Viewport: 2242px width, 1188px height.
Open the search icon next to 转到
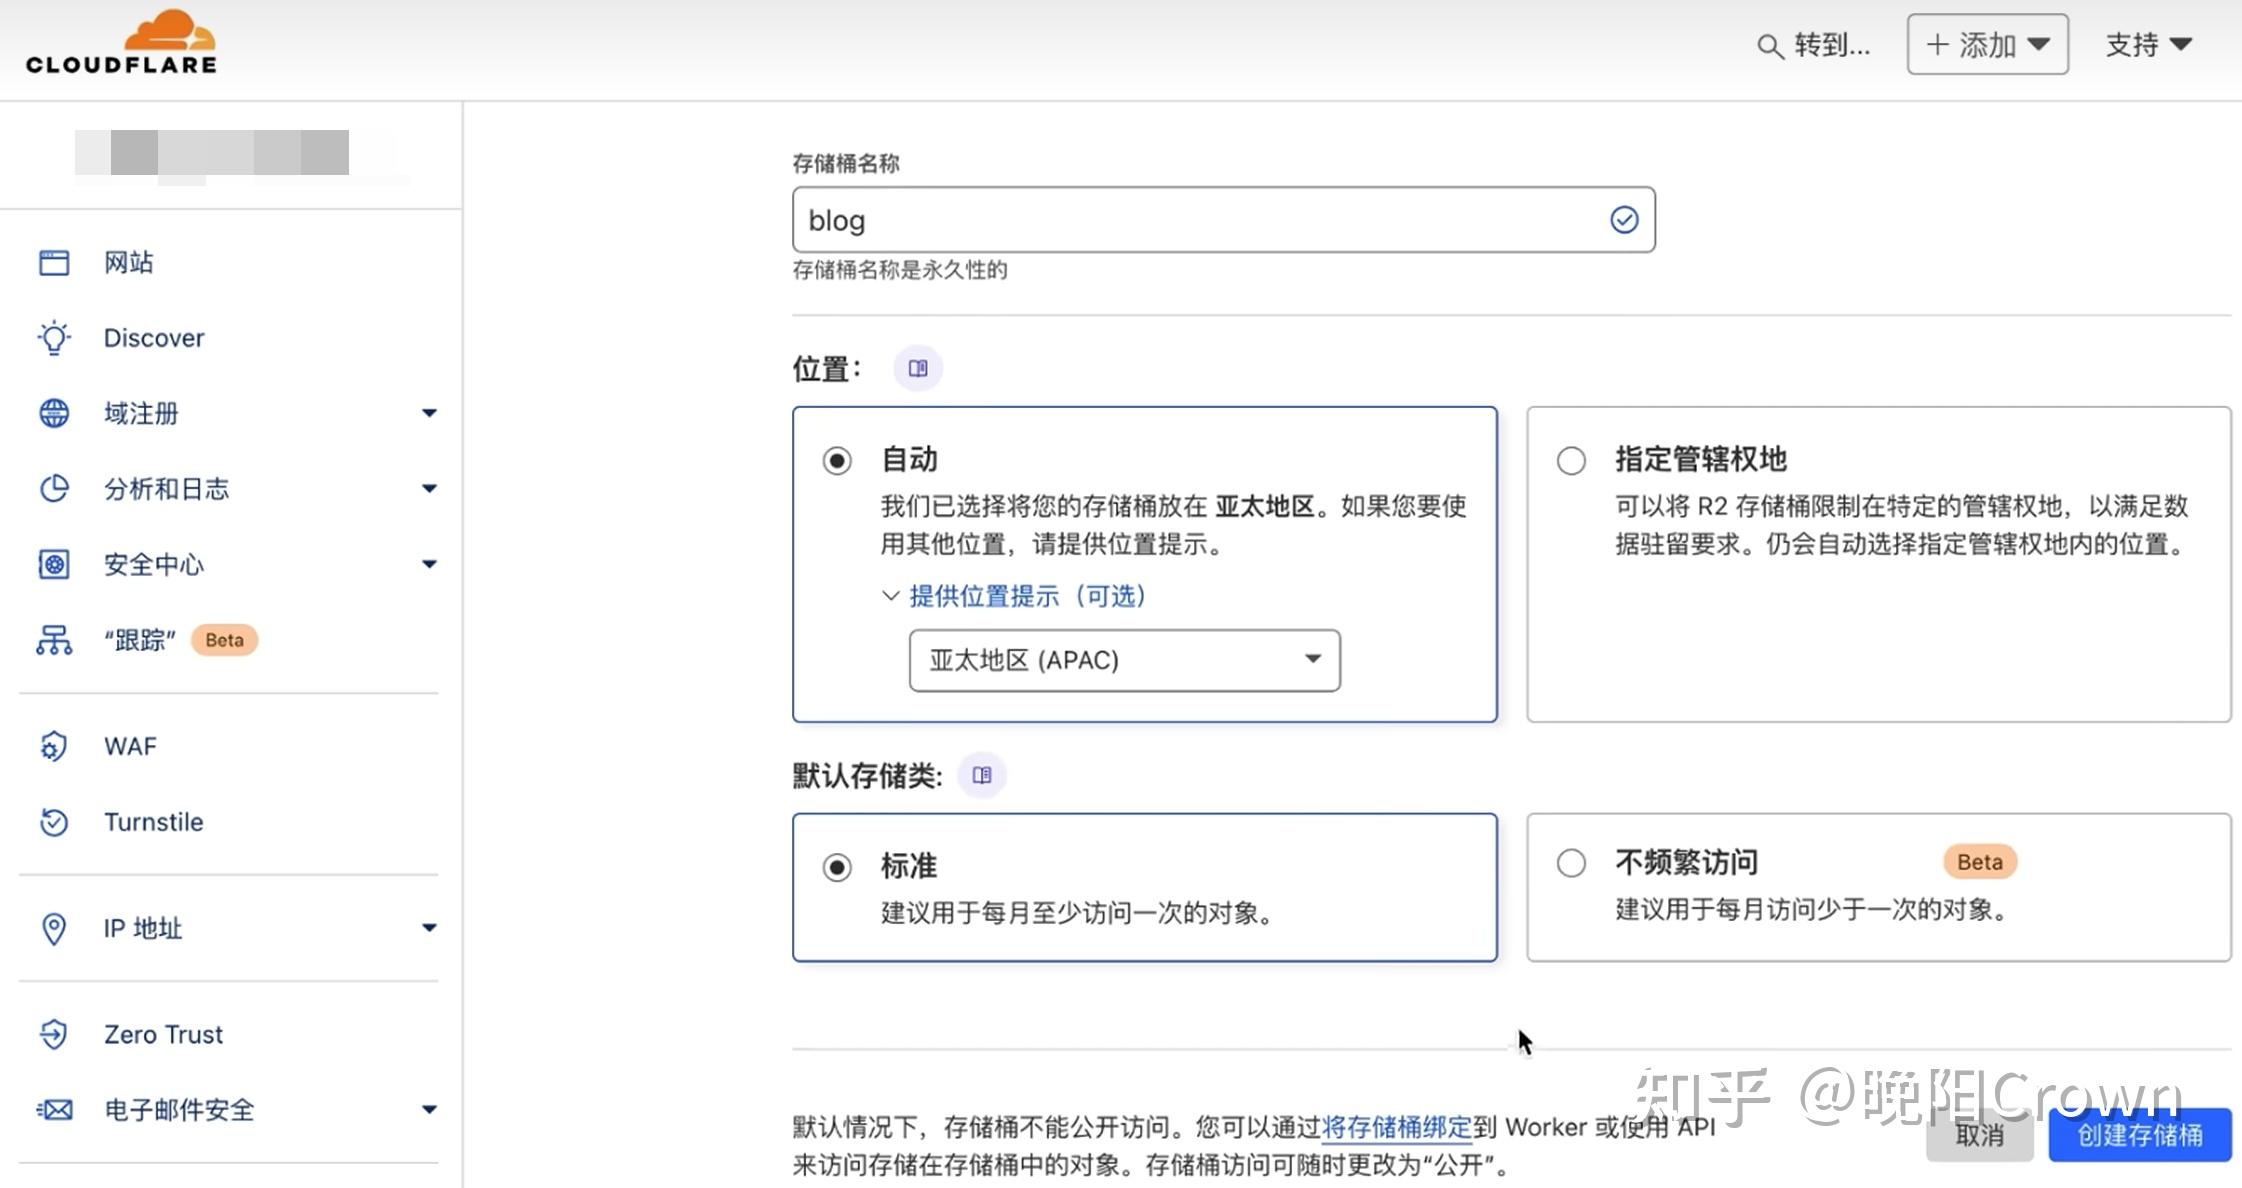tap(1769, 46)
